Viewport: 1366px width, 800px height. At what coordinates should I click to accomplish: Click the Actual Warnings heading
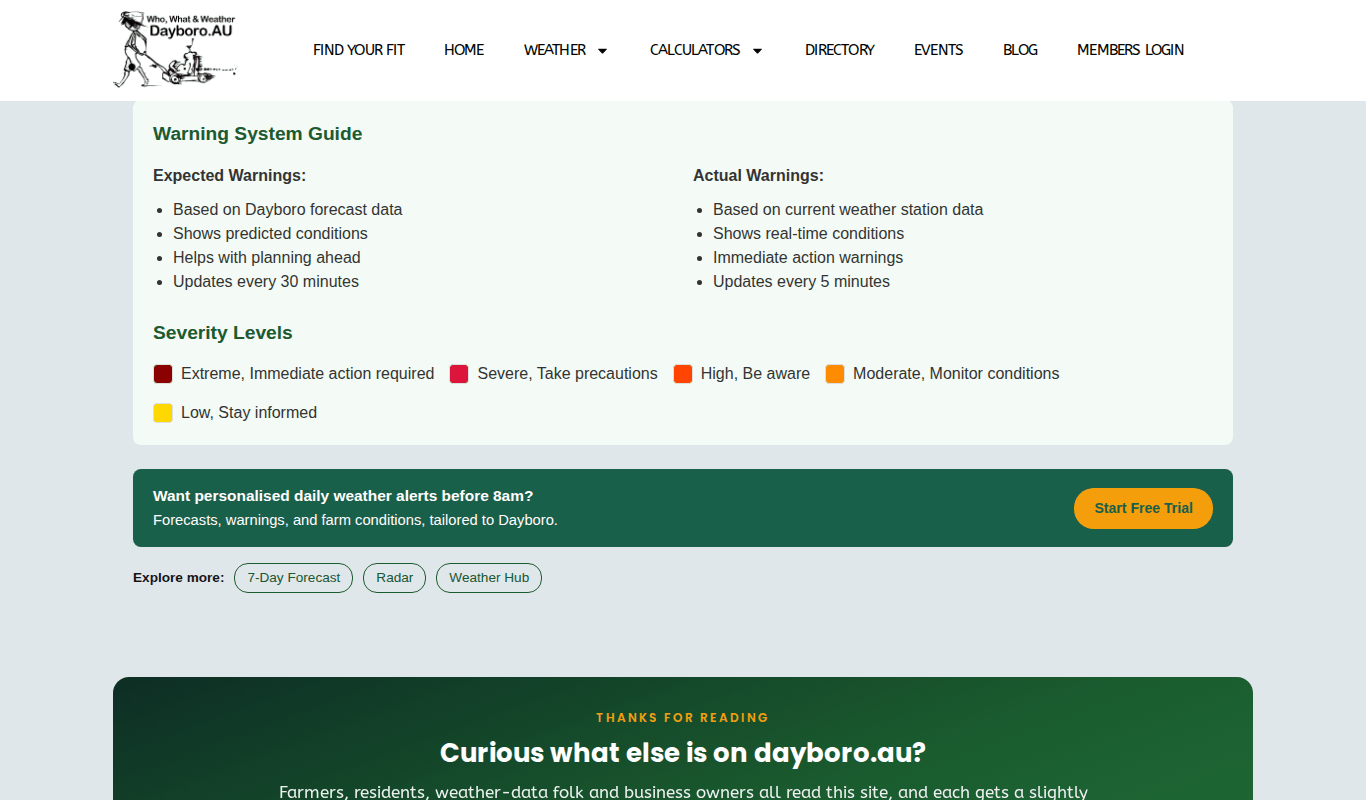pos(759,176)
